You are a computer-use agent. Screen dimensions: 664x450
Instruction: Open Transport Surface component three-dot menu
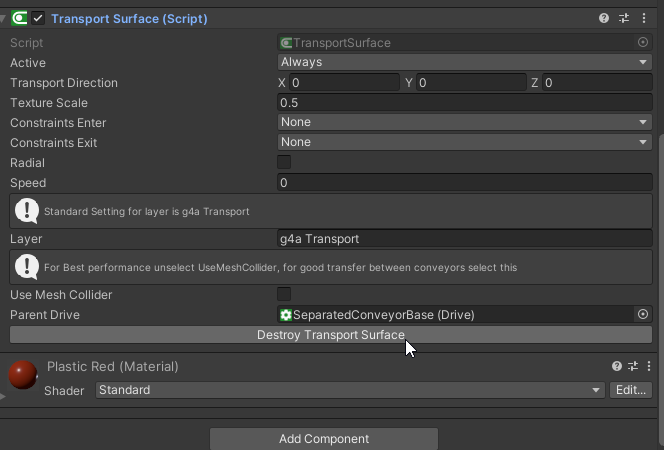tap(644, 18)
